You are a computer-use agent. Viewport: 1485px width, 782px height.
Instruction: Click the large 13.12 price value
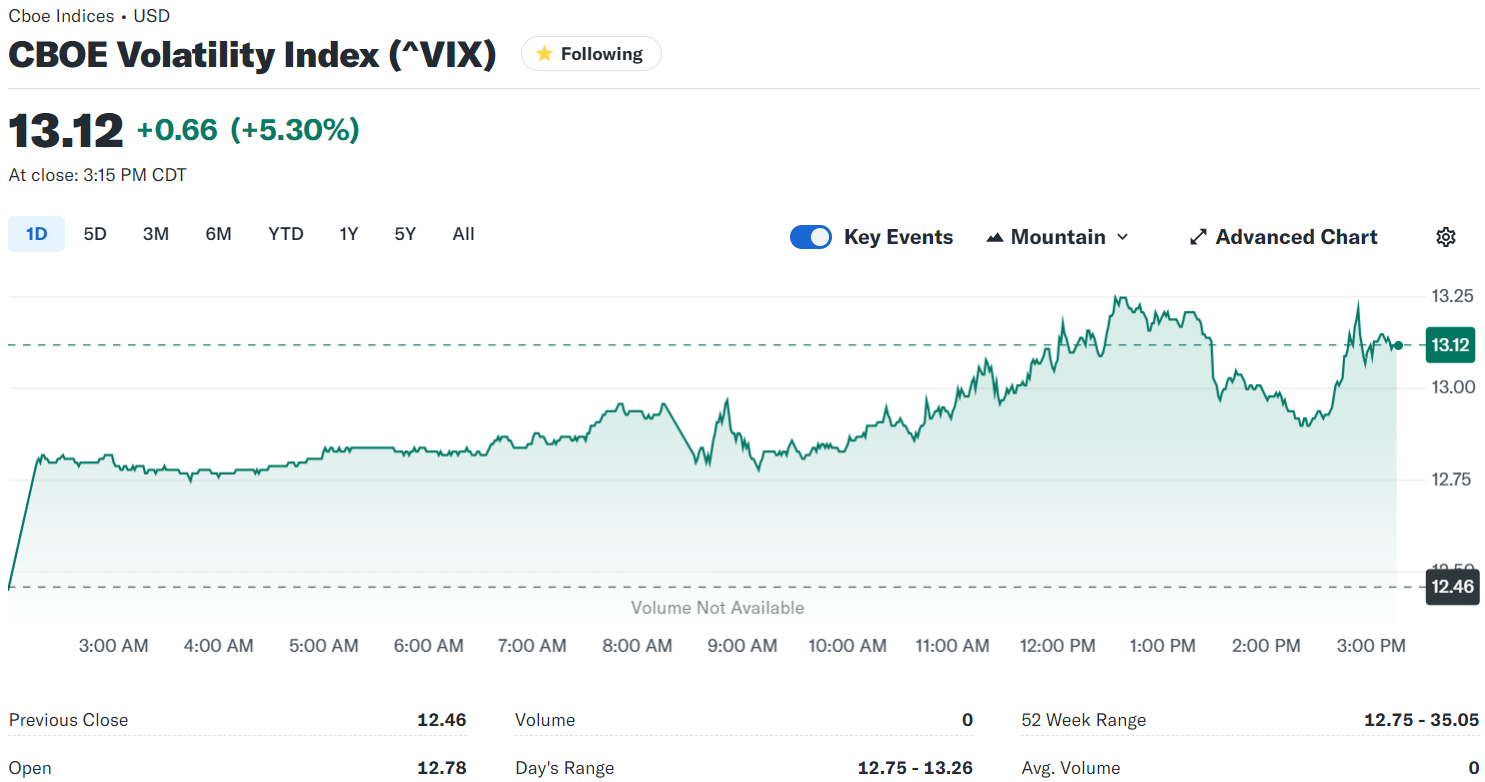coord(66,131)
